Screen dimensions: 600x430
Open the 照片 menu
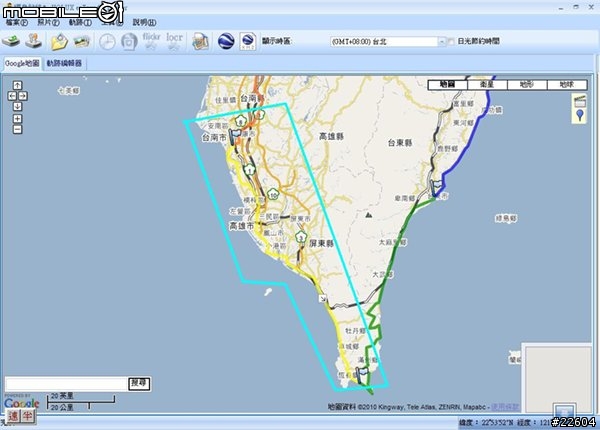48,23
